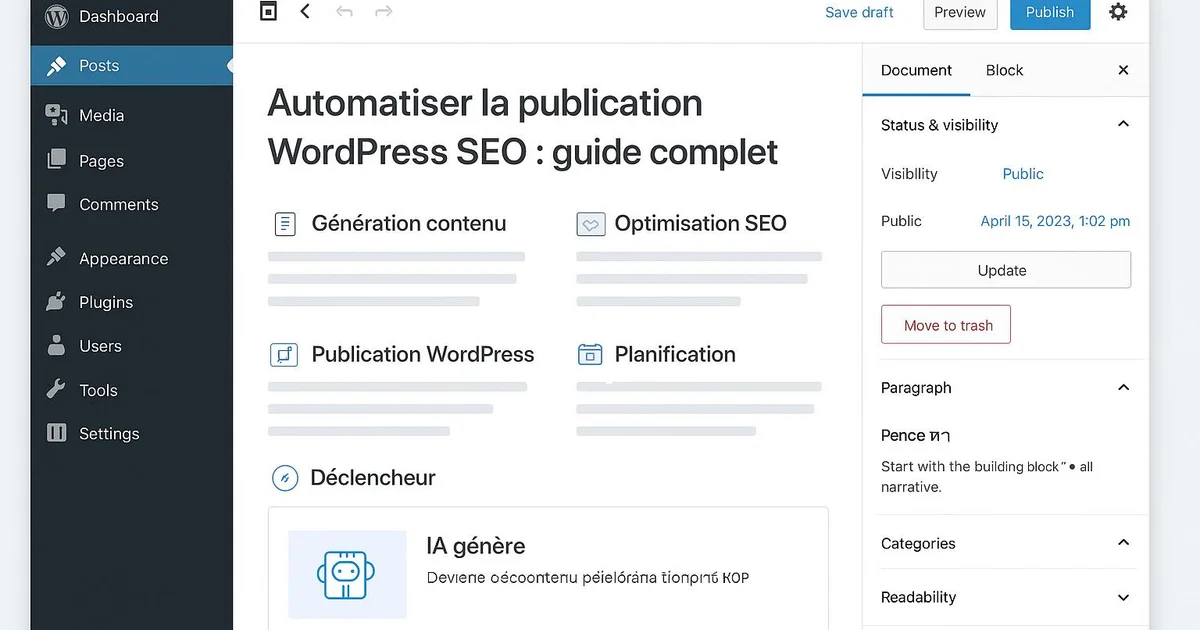The image size is (1200, 630).
Task: Select the Media icon in sidebar
Action: point(57,115)
